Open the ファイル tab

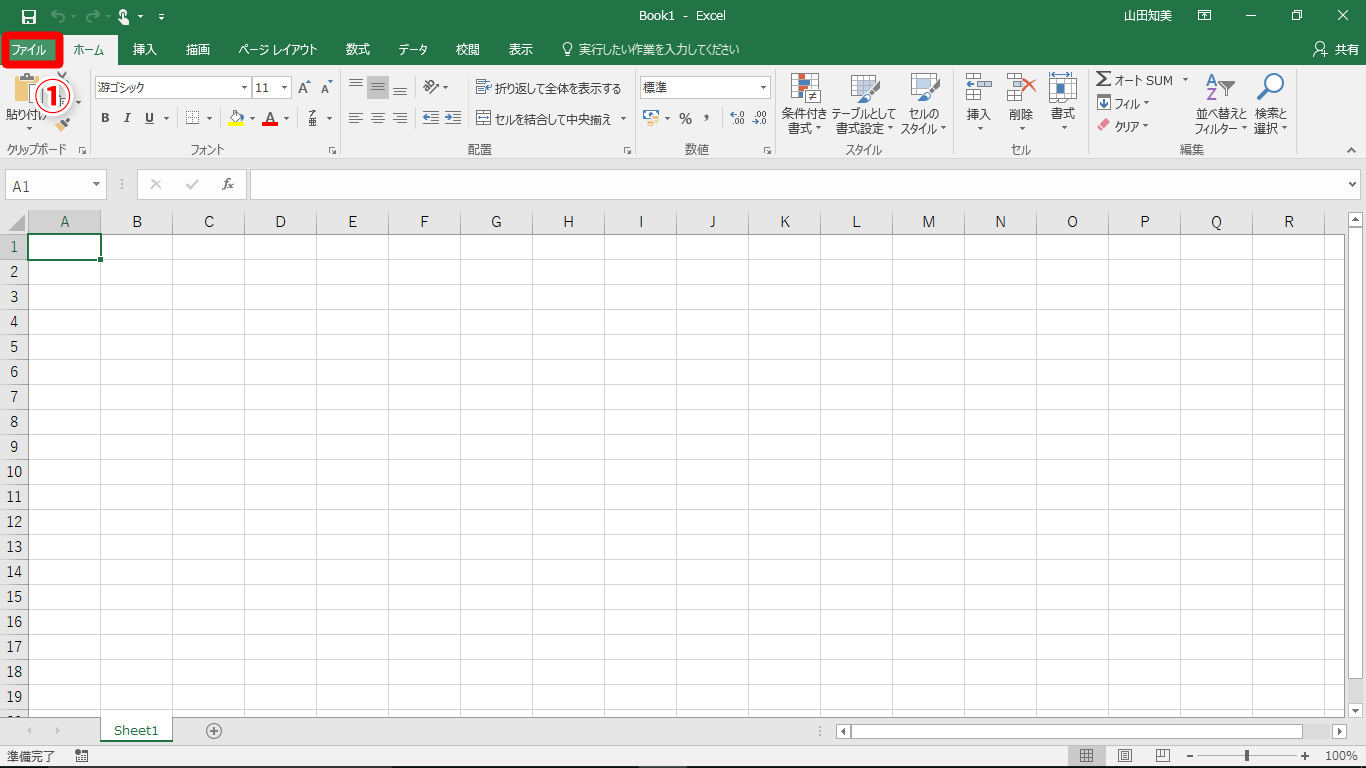tap(29, 49)
